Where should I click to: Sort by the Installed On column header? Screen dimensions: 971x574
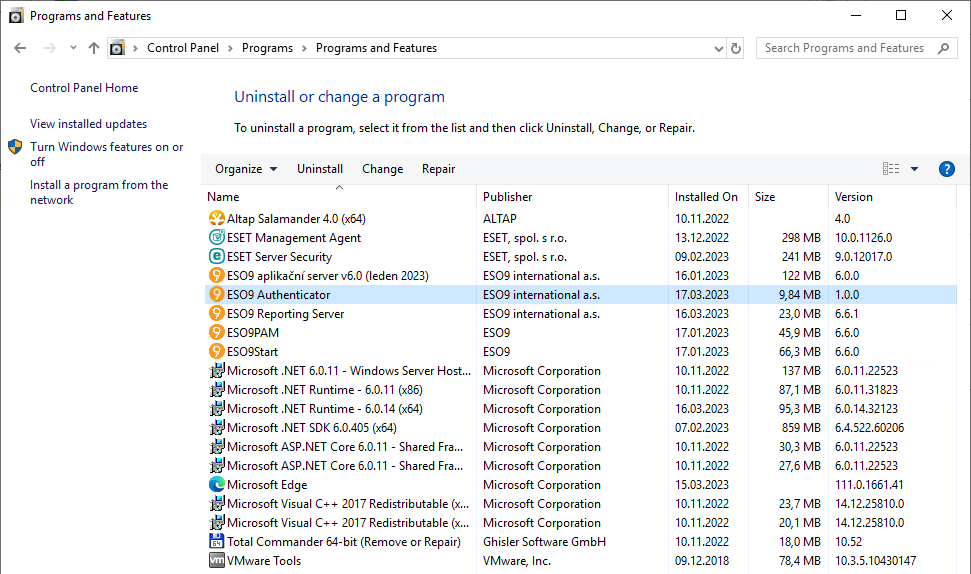708,197
